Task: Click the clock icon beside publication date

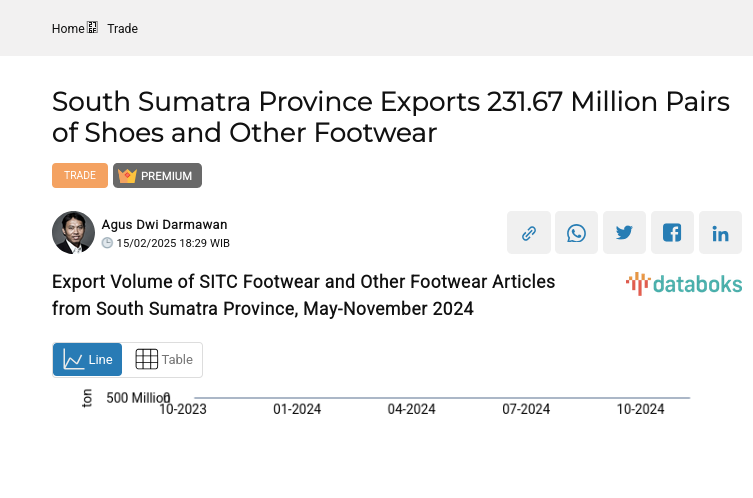Action: pos(107,243)
